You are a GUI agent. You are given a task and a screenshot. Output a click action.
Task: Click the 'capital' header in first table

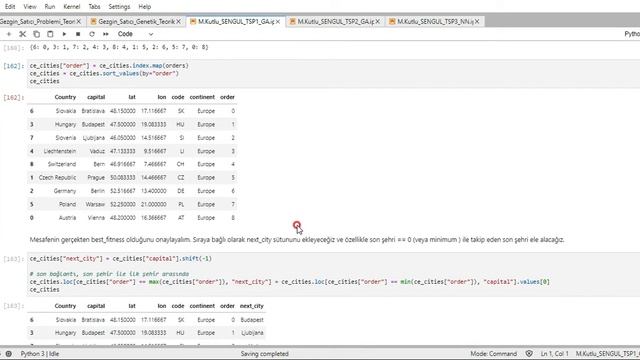[x=96, y=97]
